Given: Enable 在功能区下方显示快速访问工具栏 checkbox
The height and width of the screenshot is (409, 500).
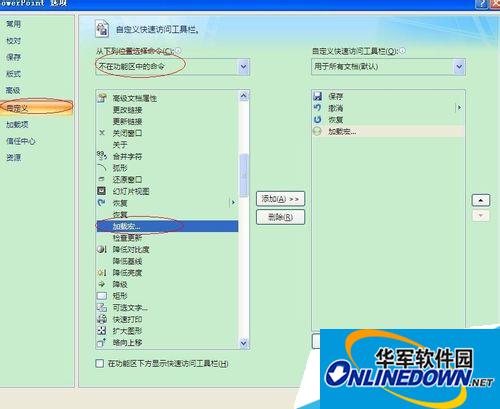Looking at the screenshot, I should point(100,363).
